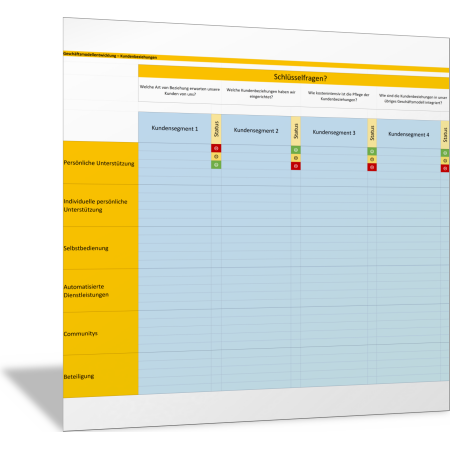Screen dimensions: 450x450
Task: Select the Kundensegment 1 header cell
Action: pos(175,128)
